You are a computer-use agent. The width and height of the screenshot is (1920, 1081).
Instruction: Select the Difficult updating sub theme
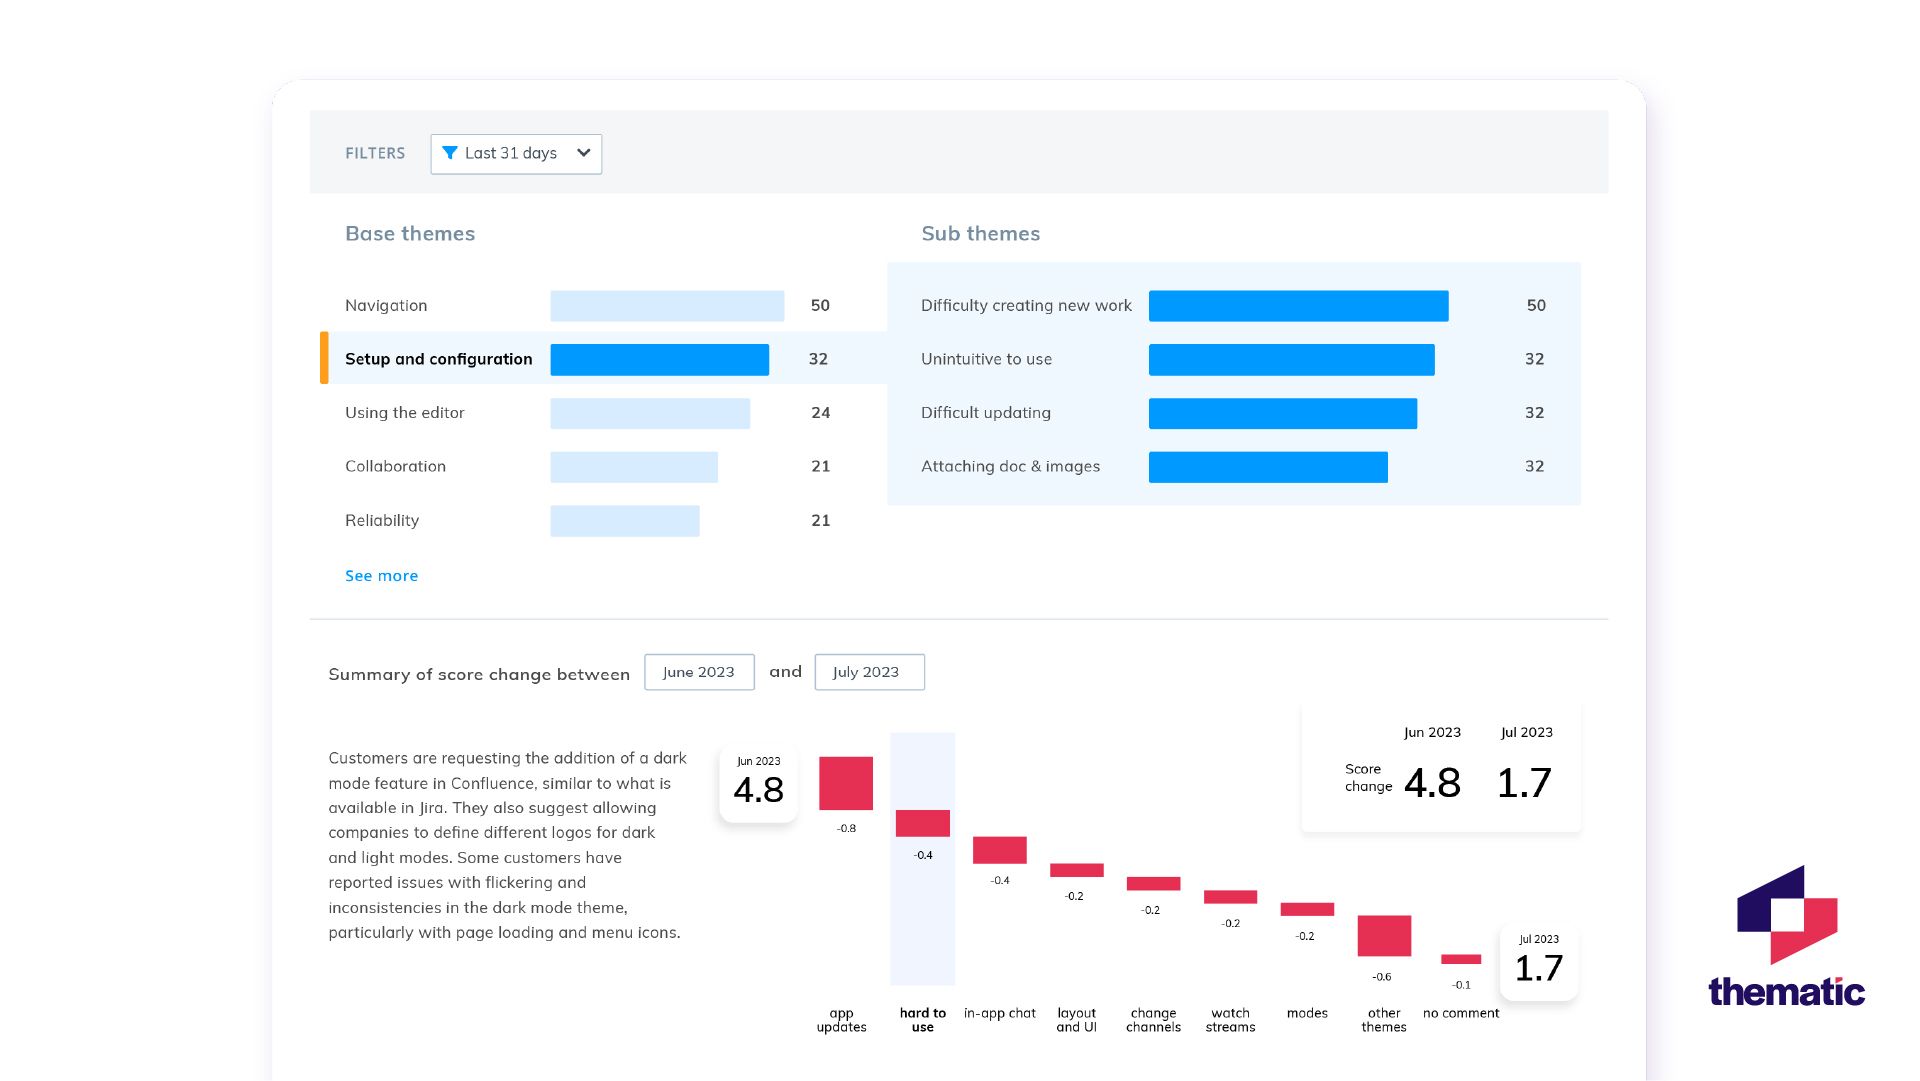985,413
